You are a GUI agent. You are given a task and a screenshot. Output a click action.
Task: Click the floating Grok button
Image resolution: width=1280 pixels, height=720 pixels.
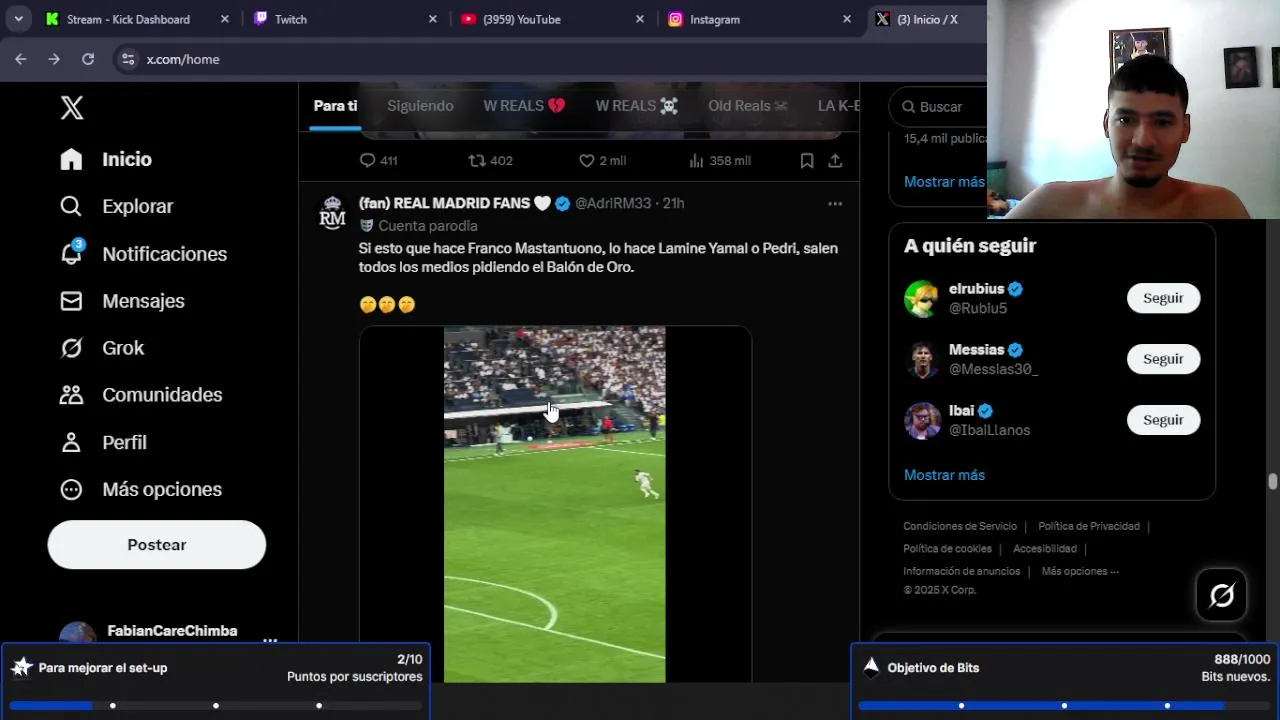pyautogui.click(x=1222, y=595)
